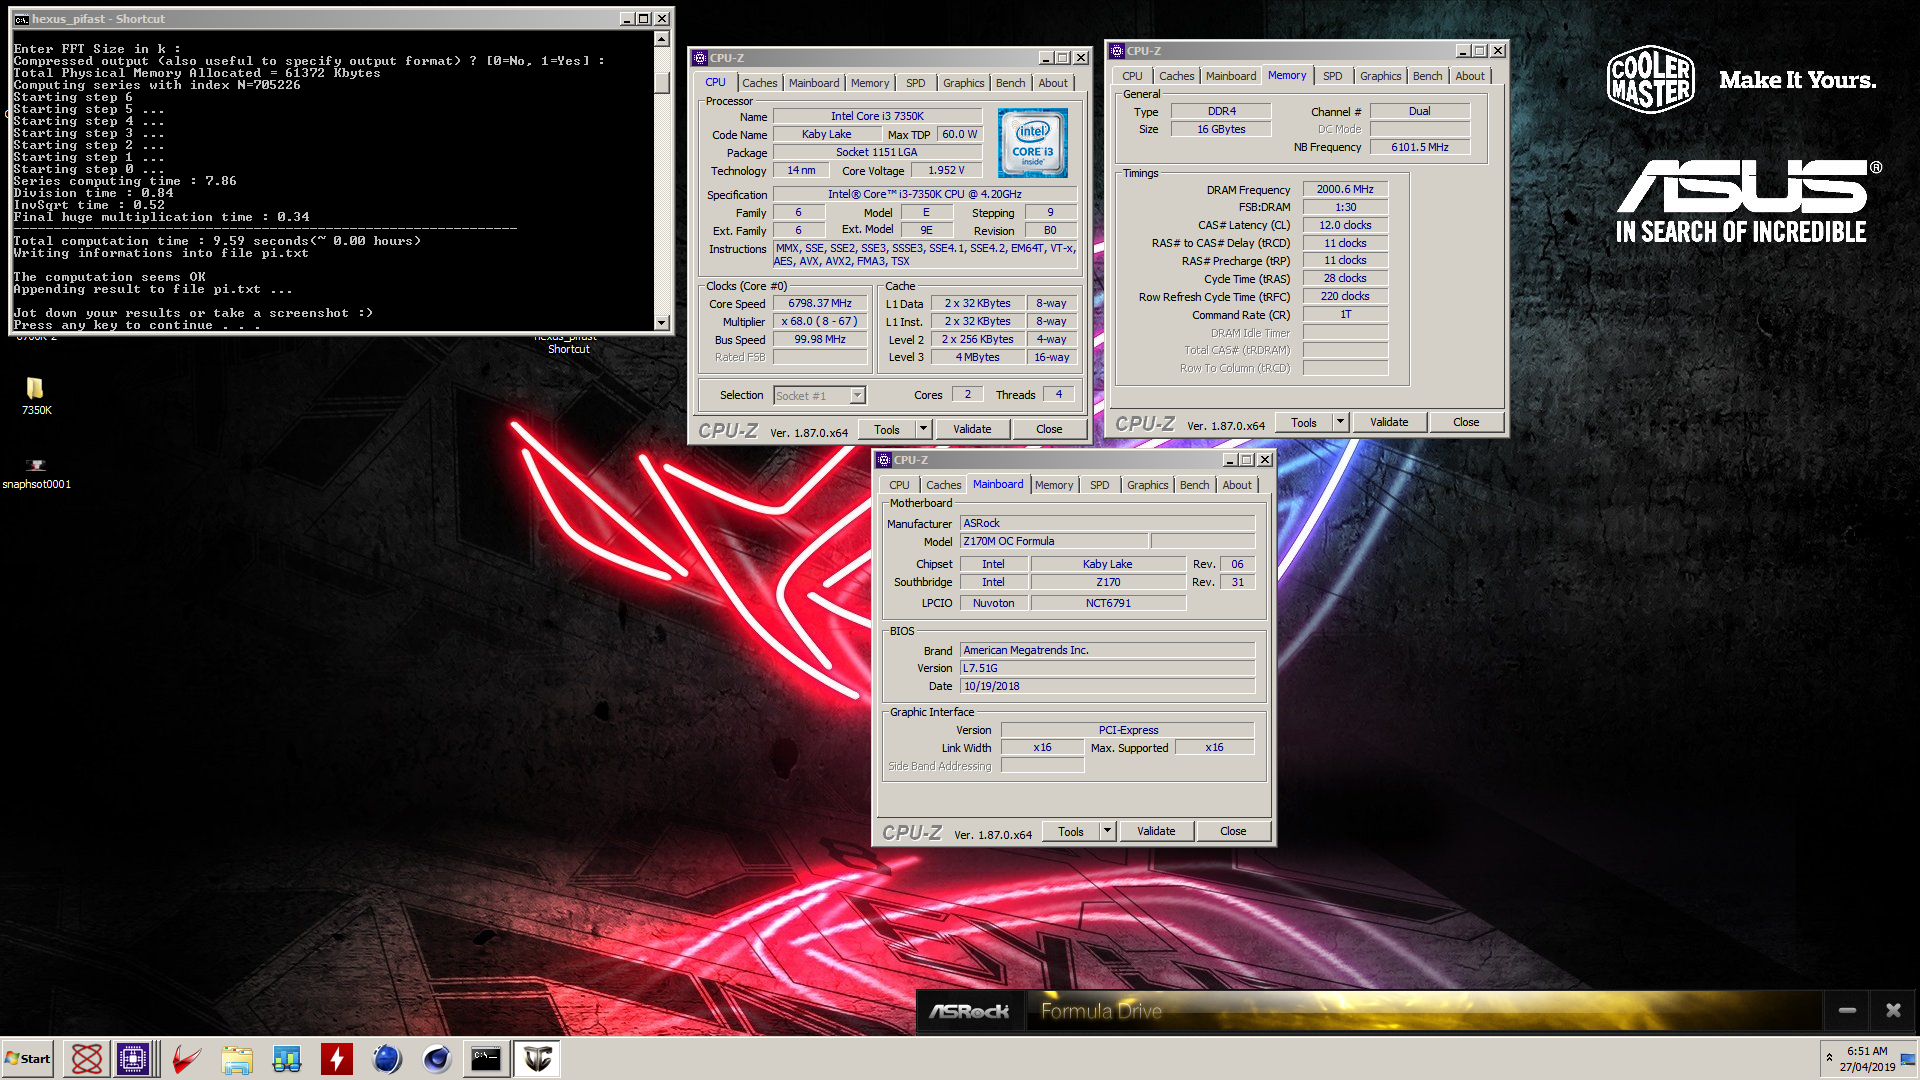Click Close button in CPU window

click(x=1049, y=429)
